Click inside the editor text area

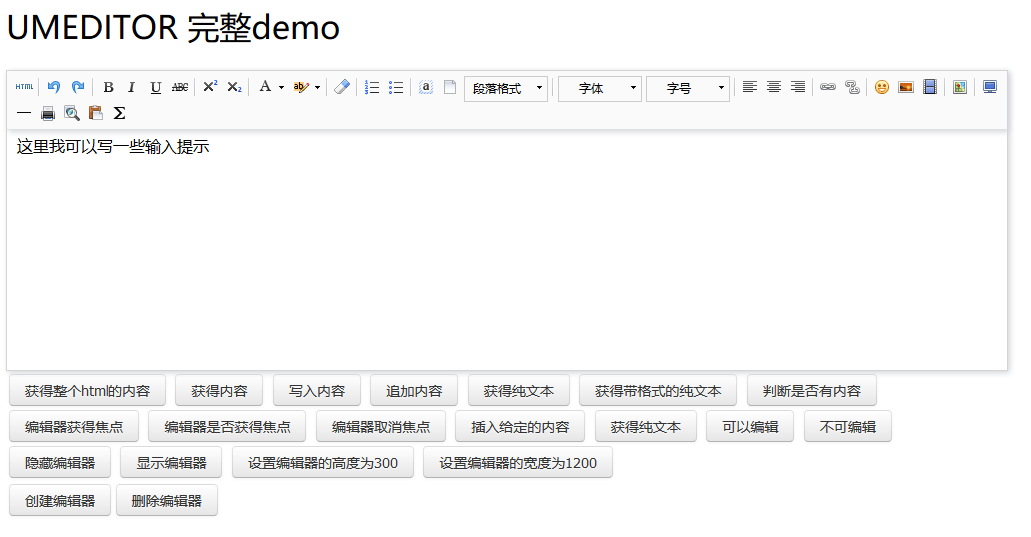click(506, 250)
